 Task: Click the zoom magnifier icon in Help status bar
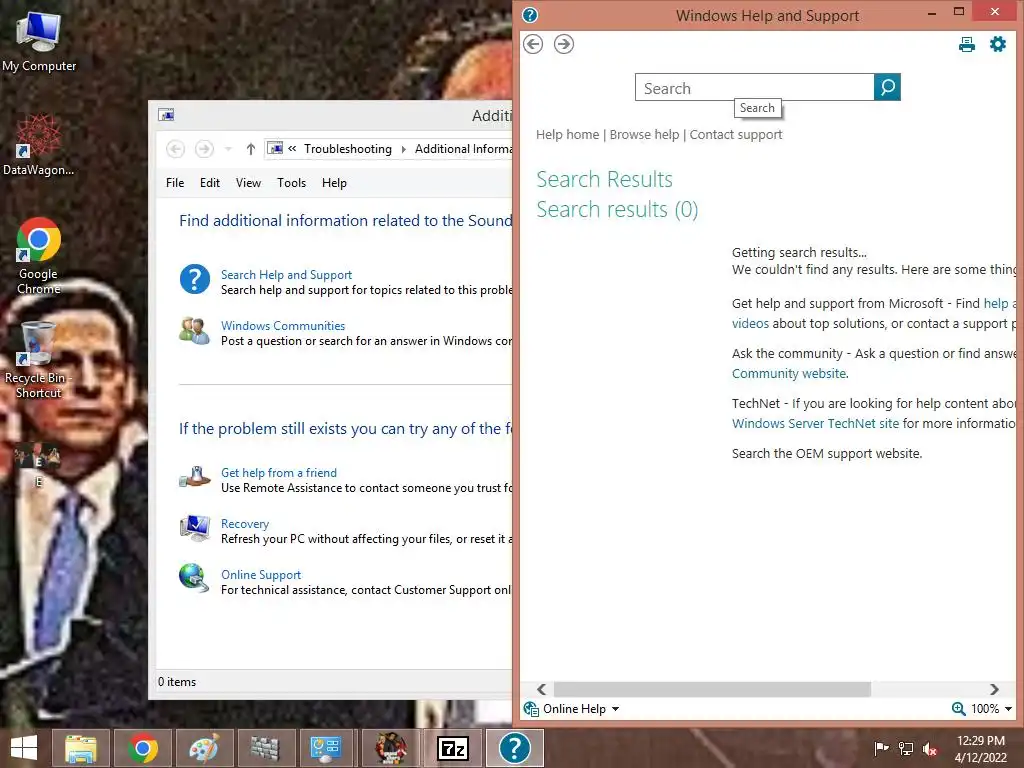tap(958, 709)
